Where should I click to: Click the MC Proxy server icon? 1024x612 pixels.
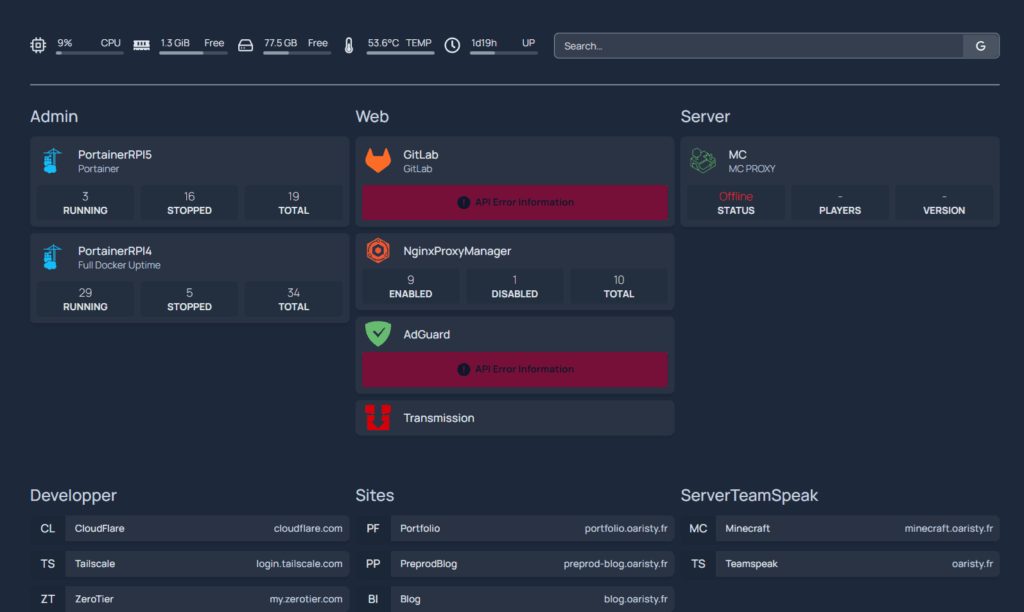pos(703,161)
